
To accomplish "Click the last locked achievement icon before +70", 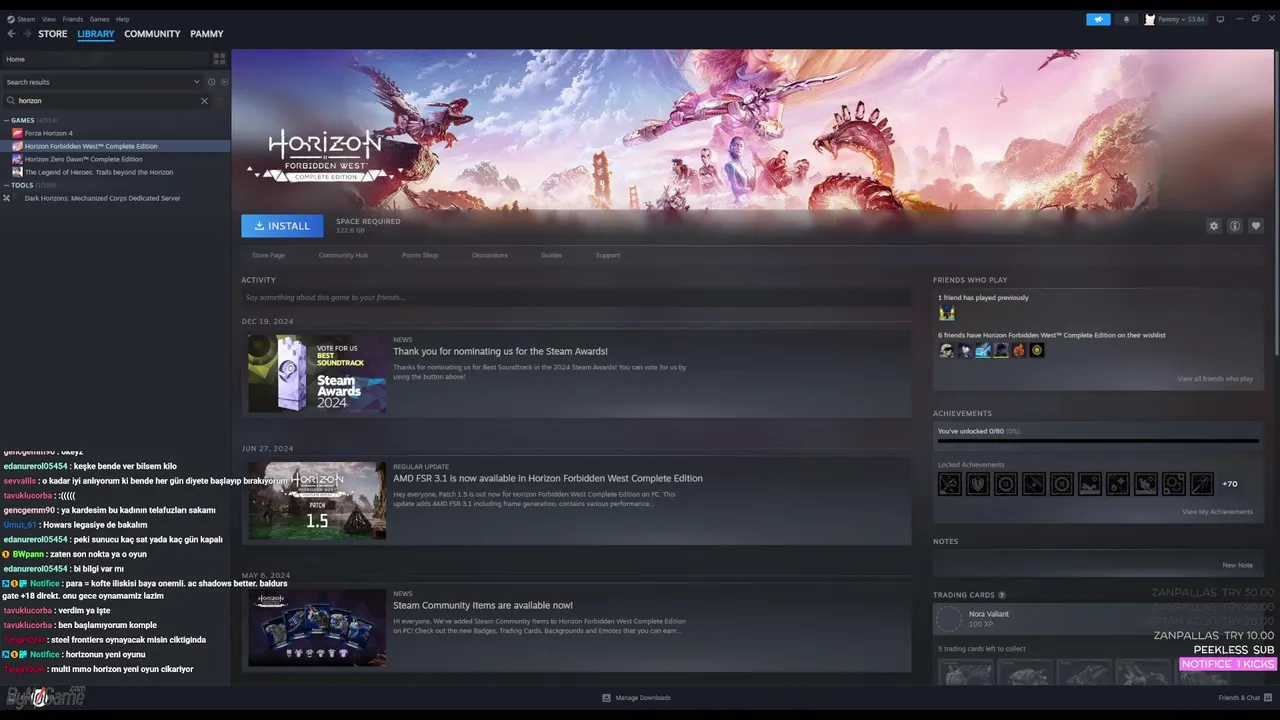I will (x=1202, y=484).
